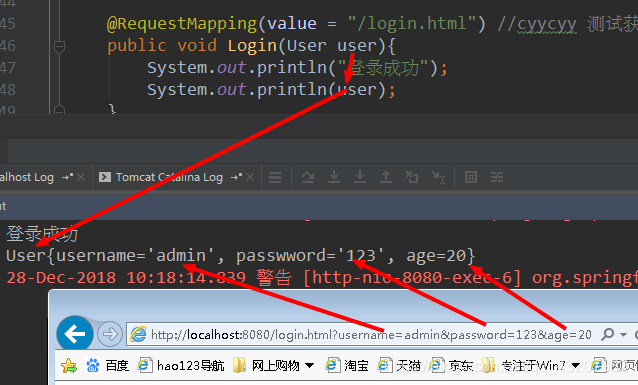Click the Login method name in editor
Viewport: 638px width, 385px height.
(x=252, y=46)
